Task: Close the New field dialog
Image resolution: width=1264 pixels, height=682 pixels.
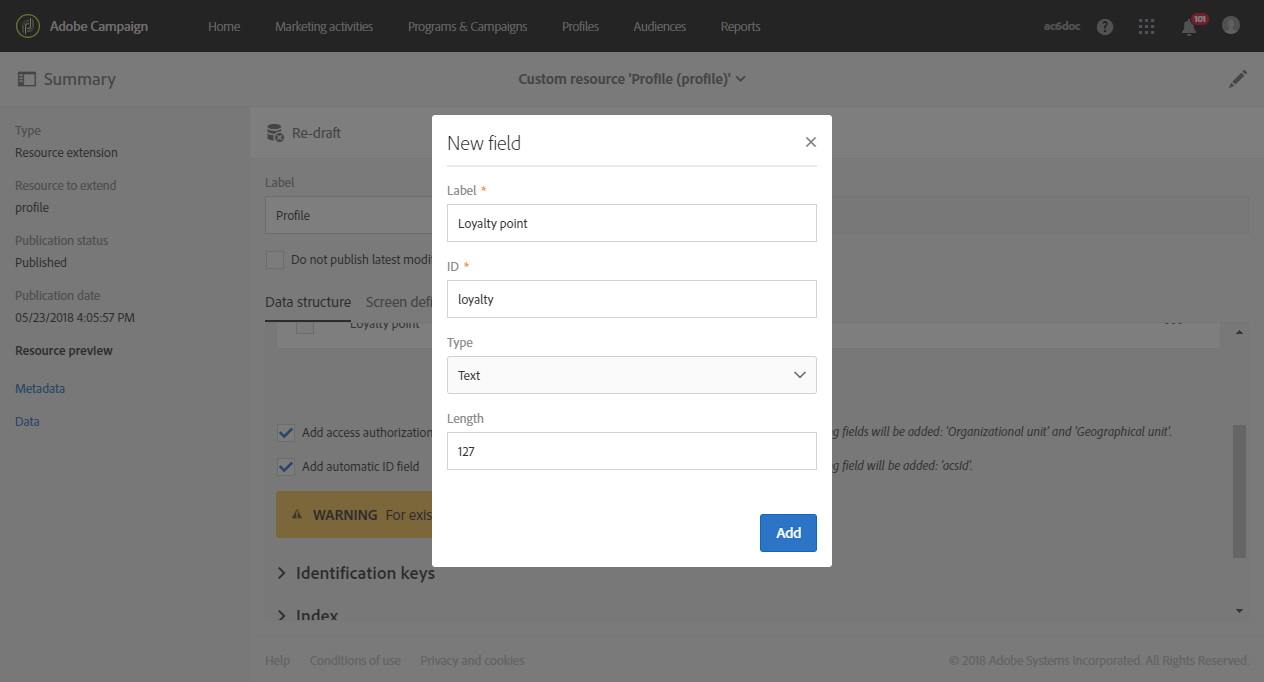Action: 811,142
